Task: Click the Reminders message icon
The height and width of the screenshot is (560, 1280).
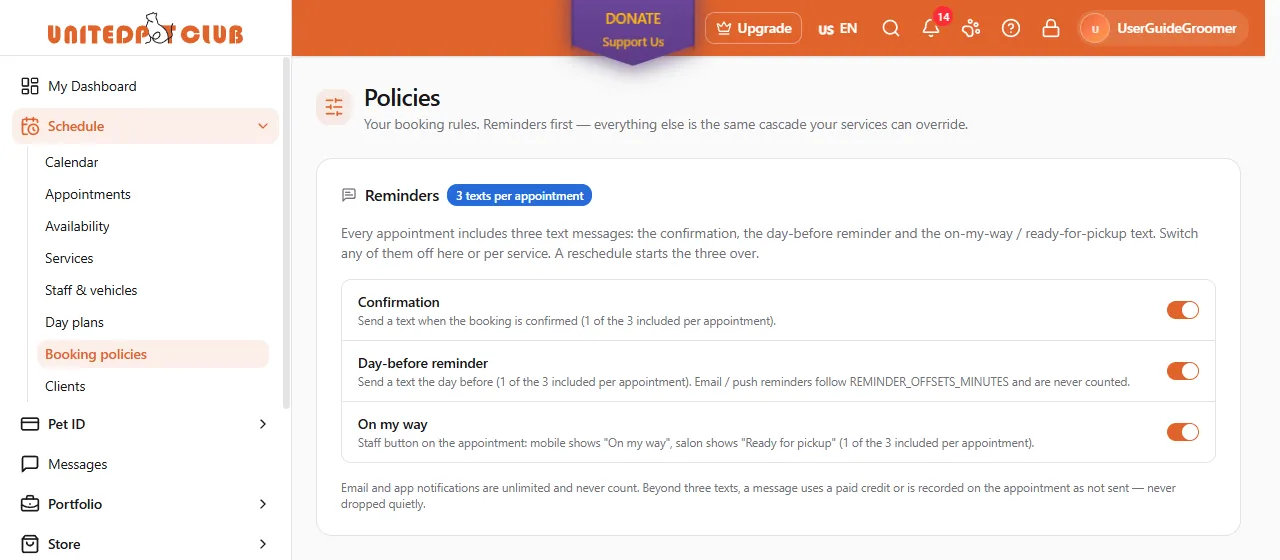Action: pos(349,195)
